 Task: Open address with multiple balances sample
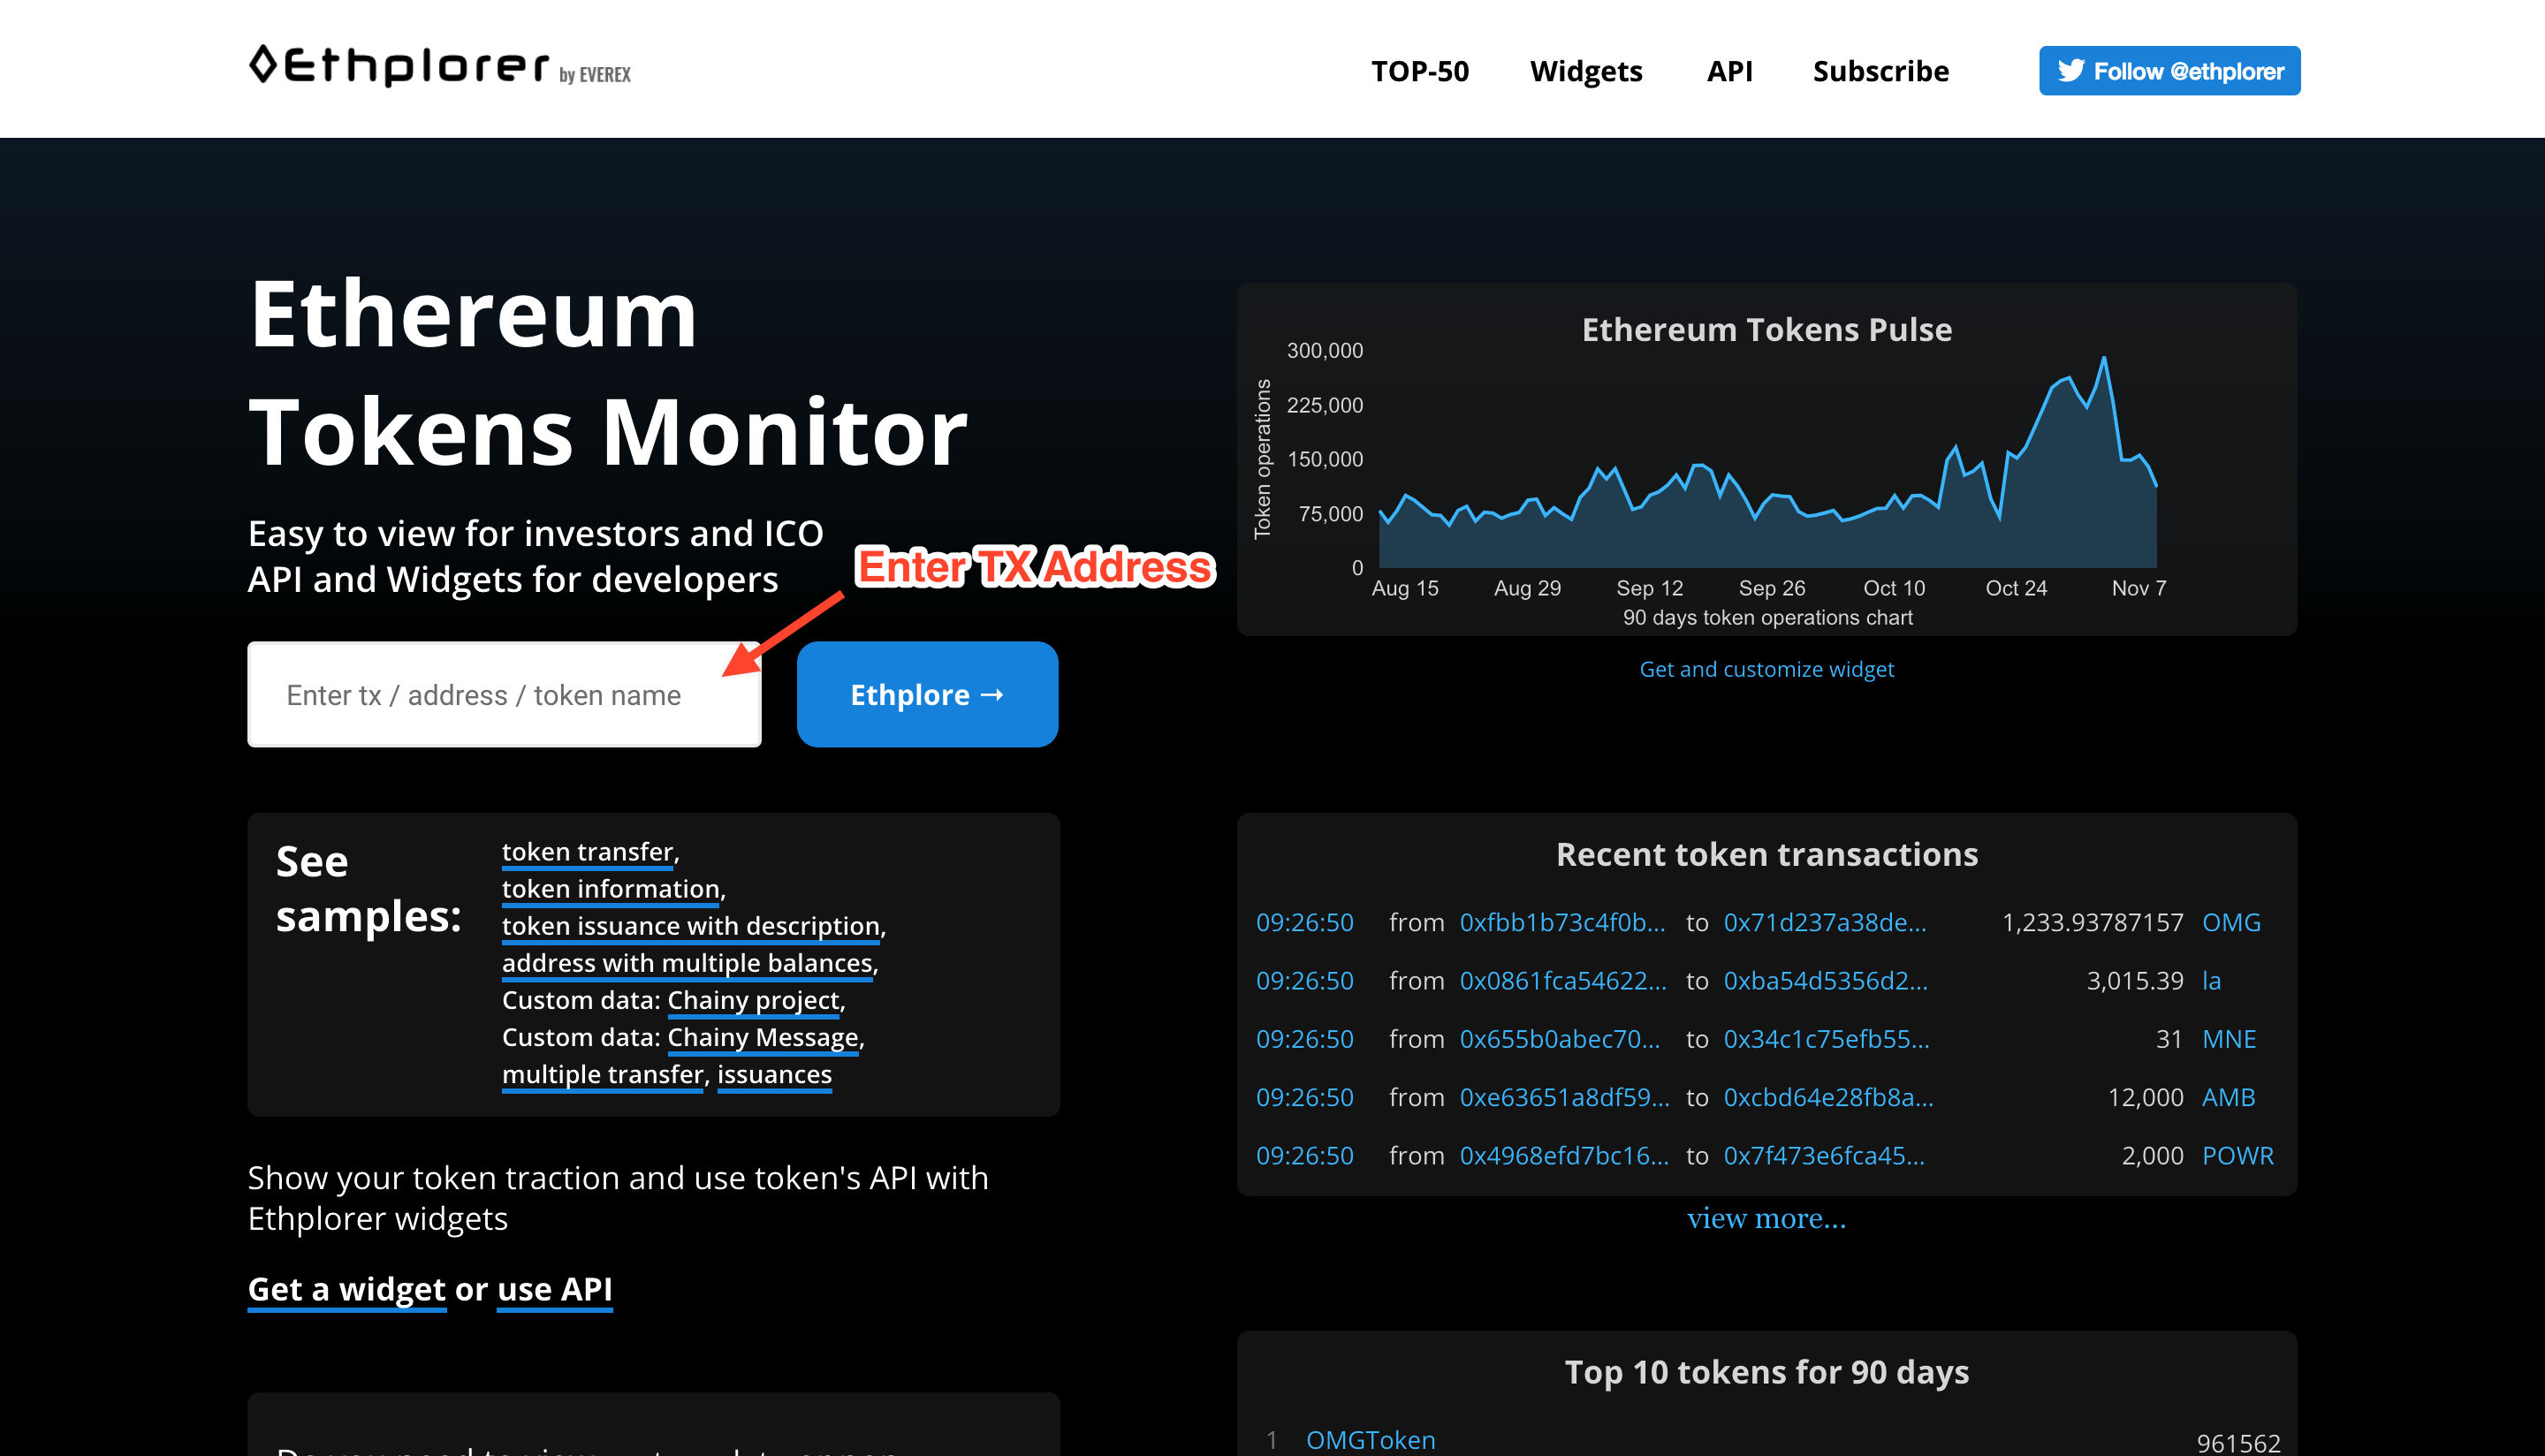[687, 963]
